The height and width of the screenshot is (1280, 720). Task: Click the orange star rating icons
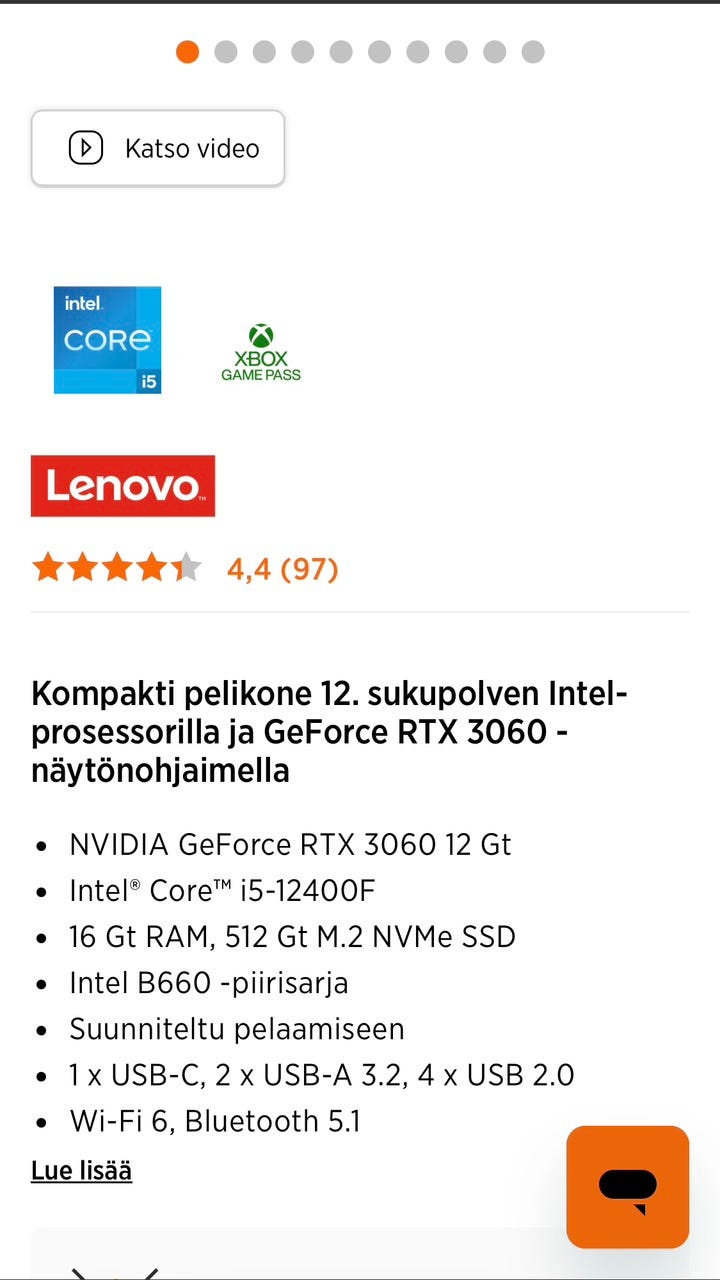116,568
